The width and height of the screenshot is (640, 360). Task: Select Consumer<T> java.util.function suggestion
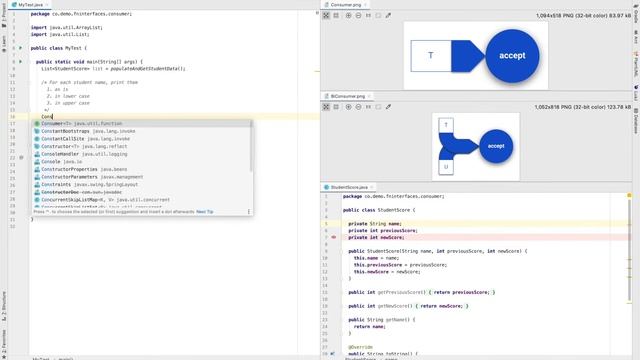click(142, 123)
